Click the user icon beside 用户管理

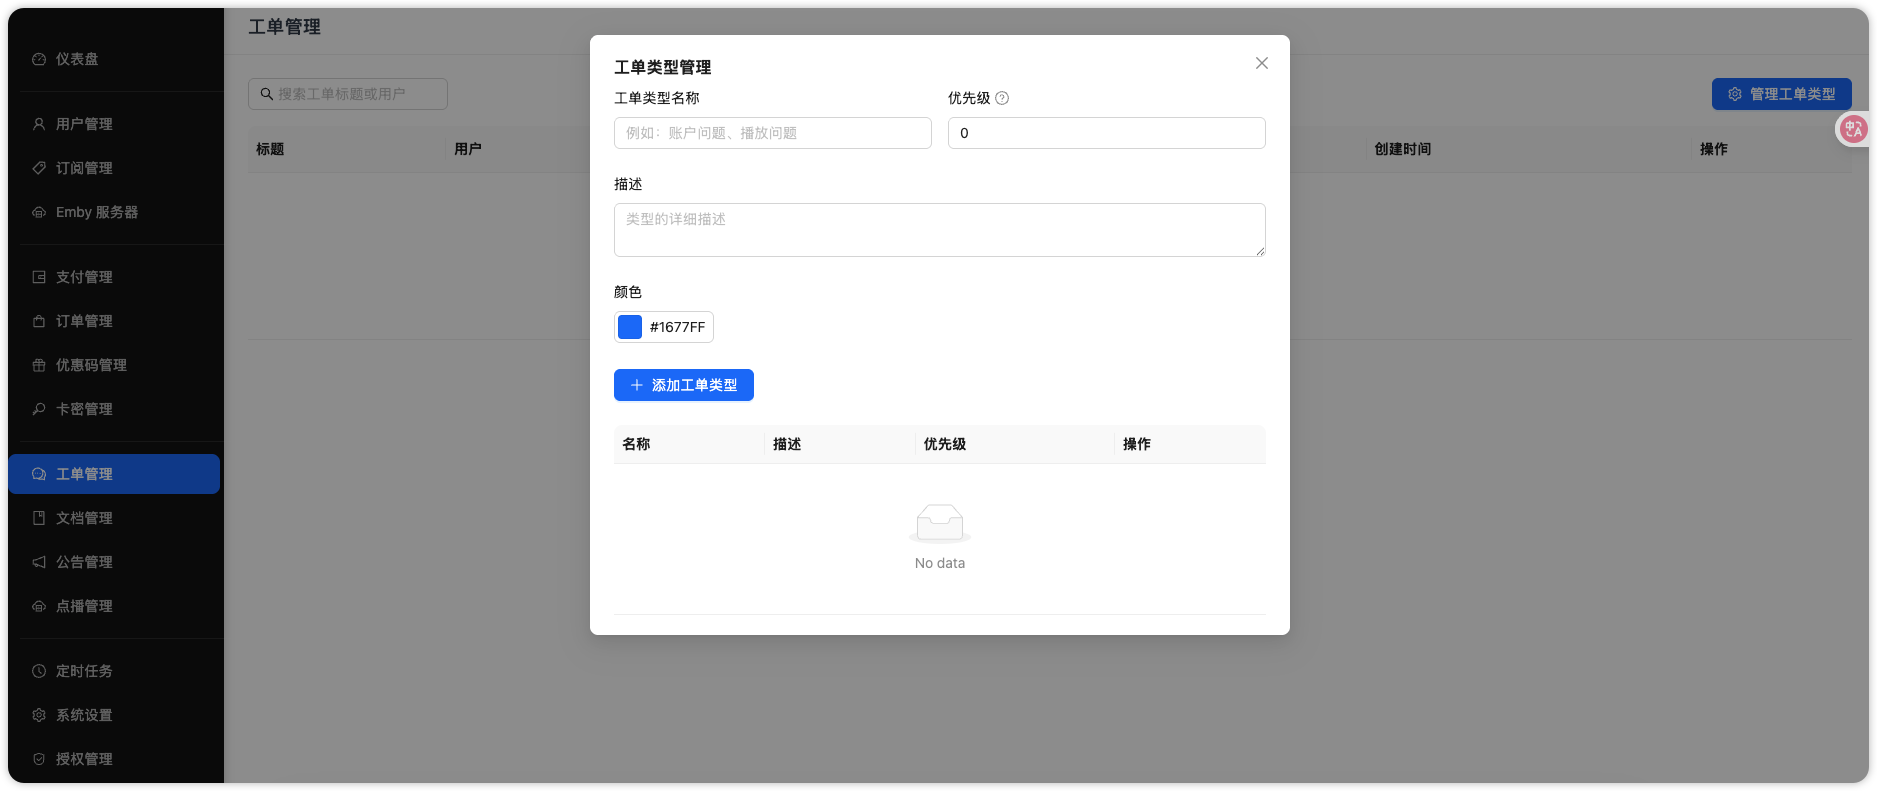[39, 124]
